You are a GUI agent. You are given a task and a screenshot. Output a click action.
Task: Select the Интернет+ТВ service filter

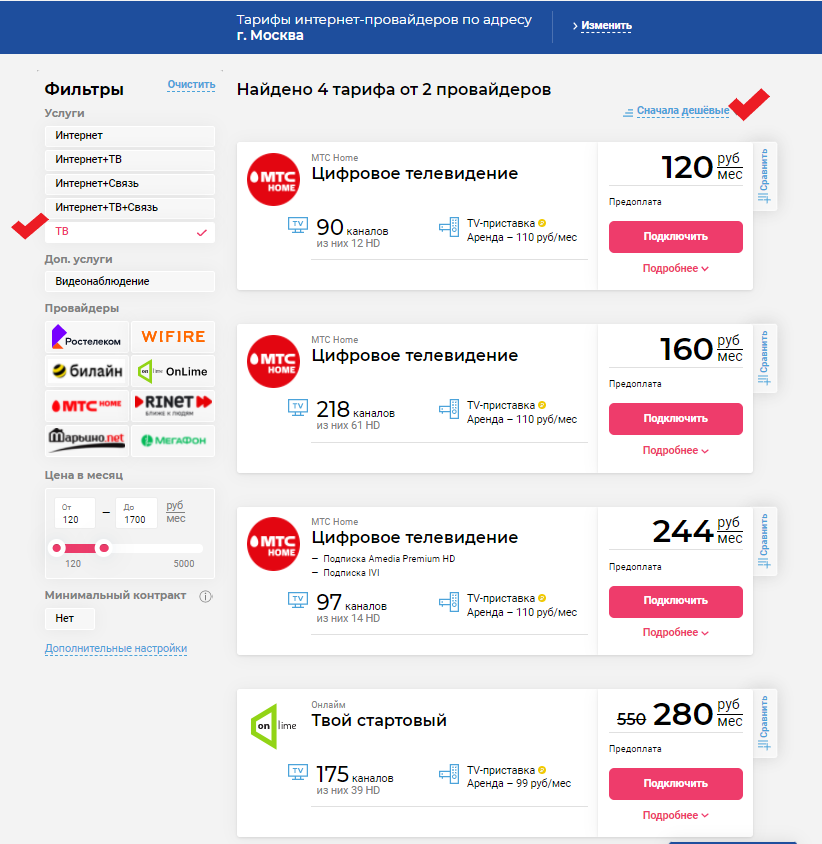[130, 160]
